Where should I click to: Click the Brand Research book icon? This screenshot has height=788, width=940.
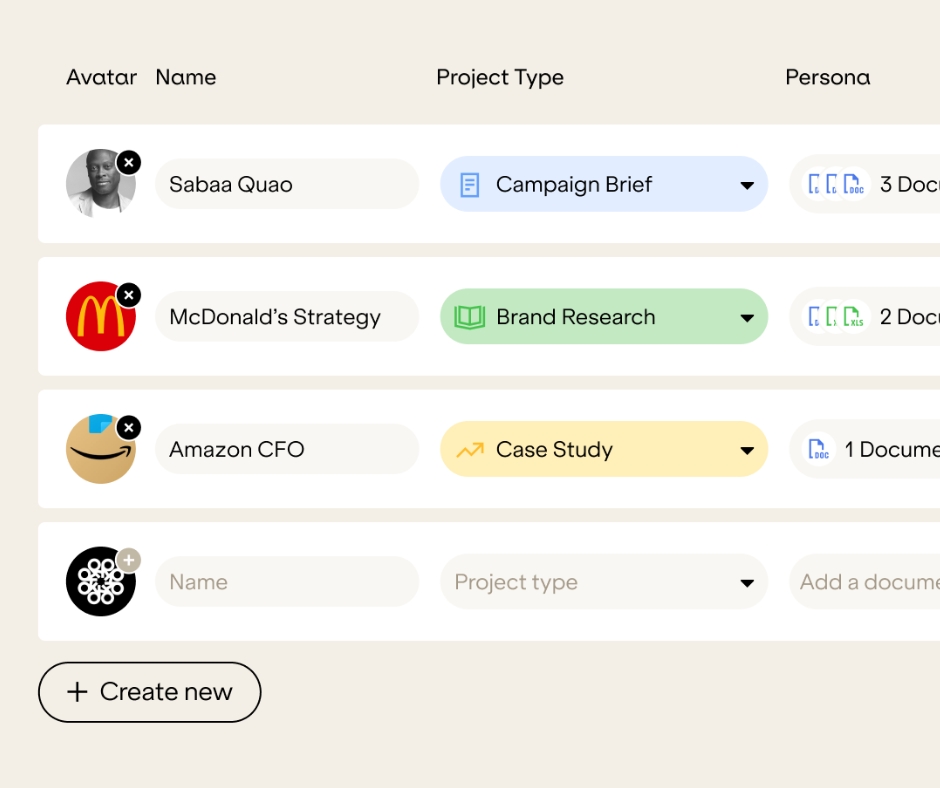469,317
